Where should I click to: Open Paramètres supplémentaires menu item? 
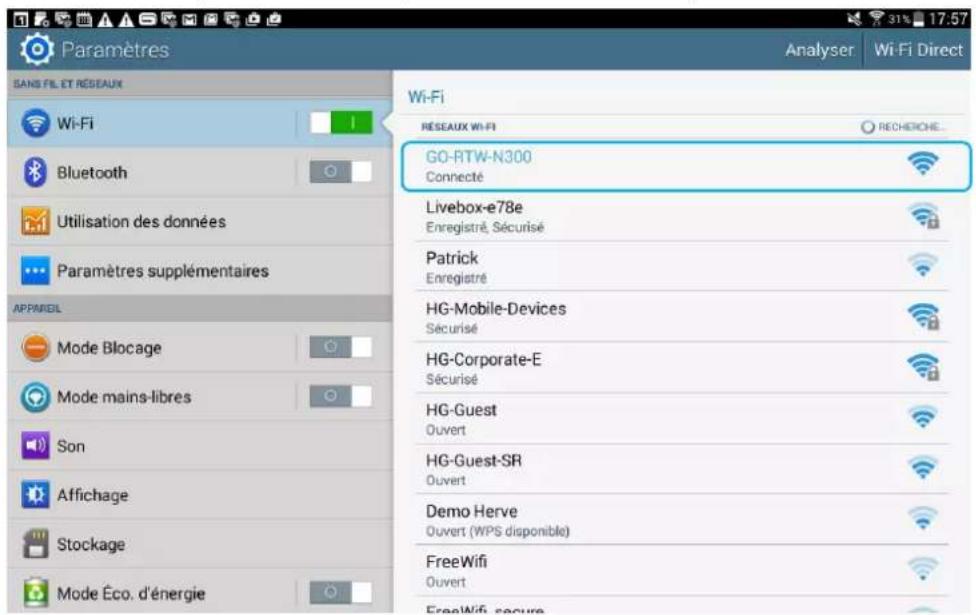(x=200, y=271)
